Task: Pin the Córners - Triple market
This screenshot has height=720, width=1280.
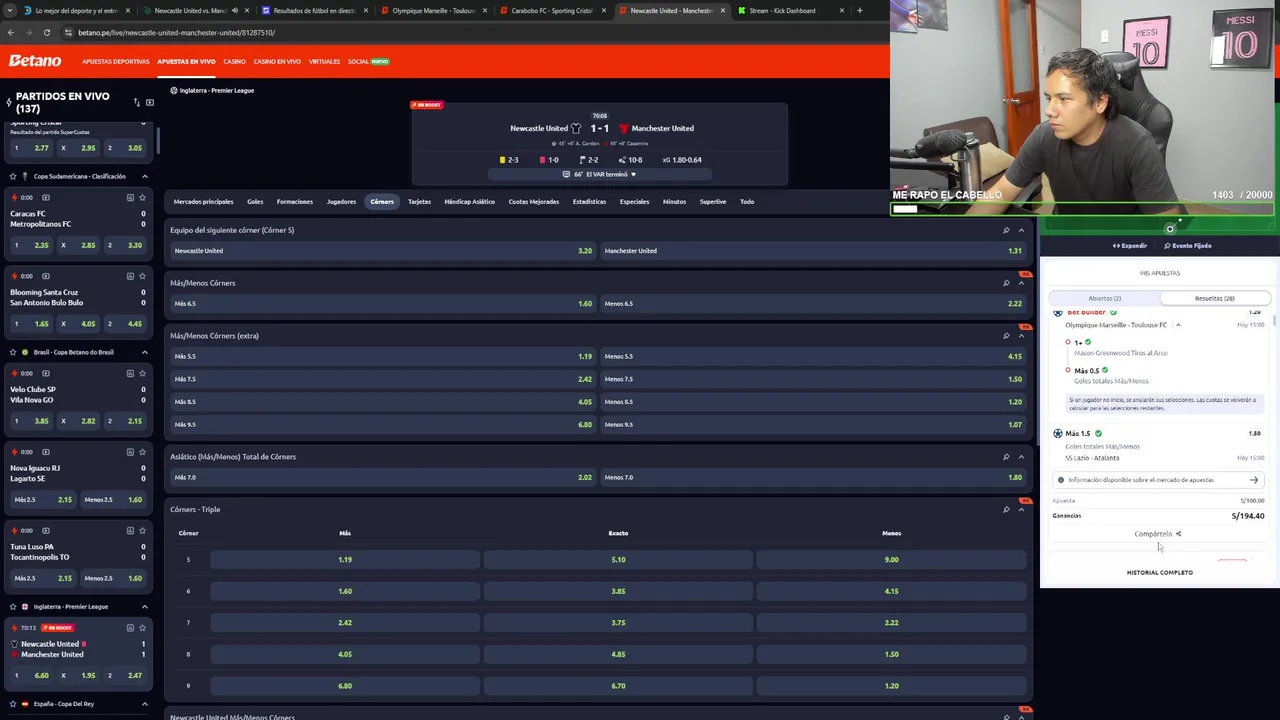Action: (1006, 509)
